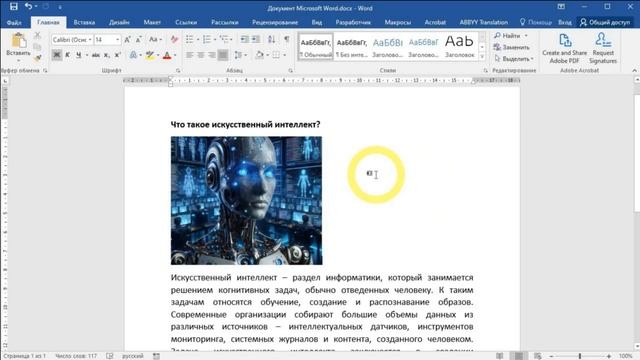Image resolution: width=640 pixels, height=360 pixels.
Task: Clear all formatting with the eraser icon
Action: coord(174,40)
